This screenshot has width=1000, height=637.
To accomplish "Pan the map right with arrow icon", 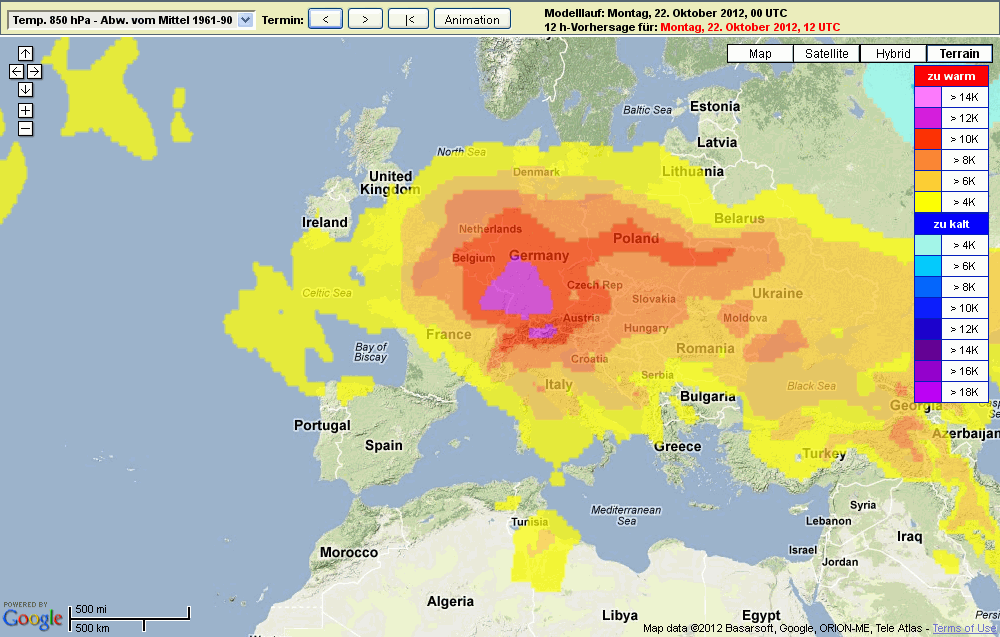I will click(34, 71).
